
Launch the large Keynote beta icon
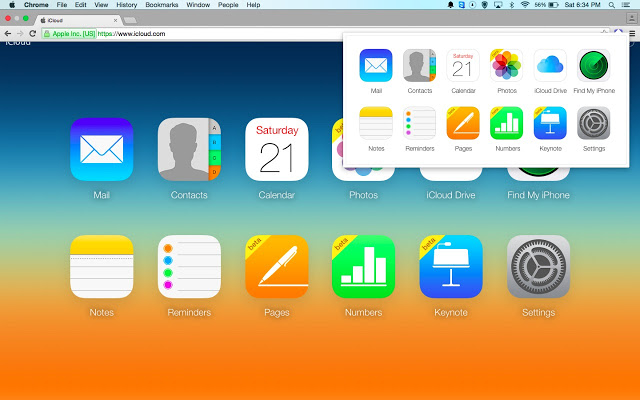451,267
